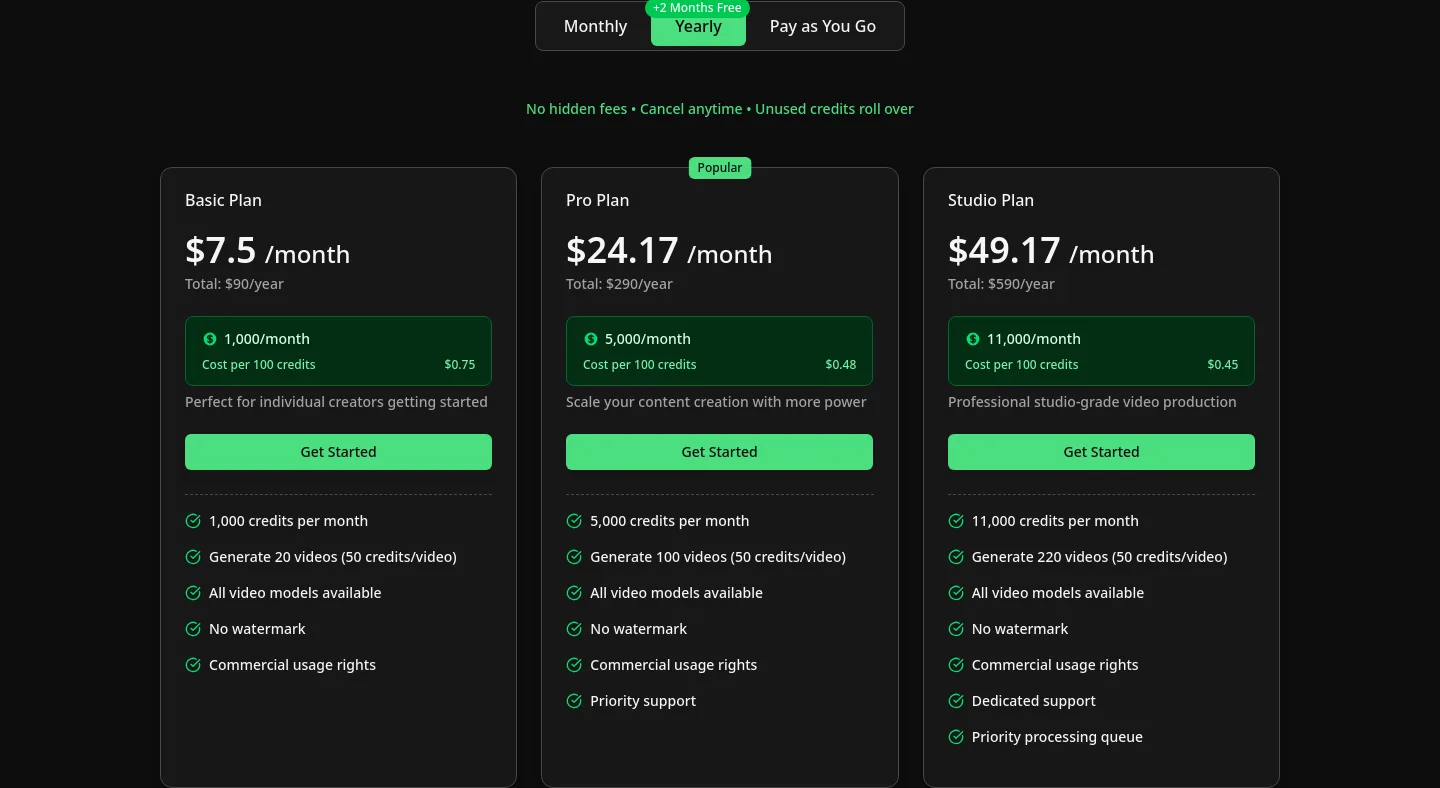Click the checkmark icon beside Priority support

574,701
